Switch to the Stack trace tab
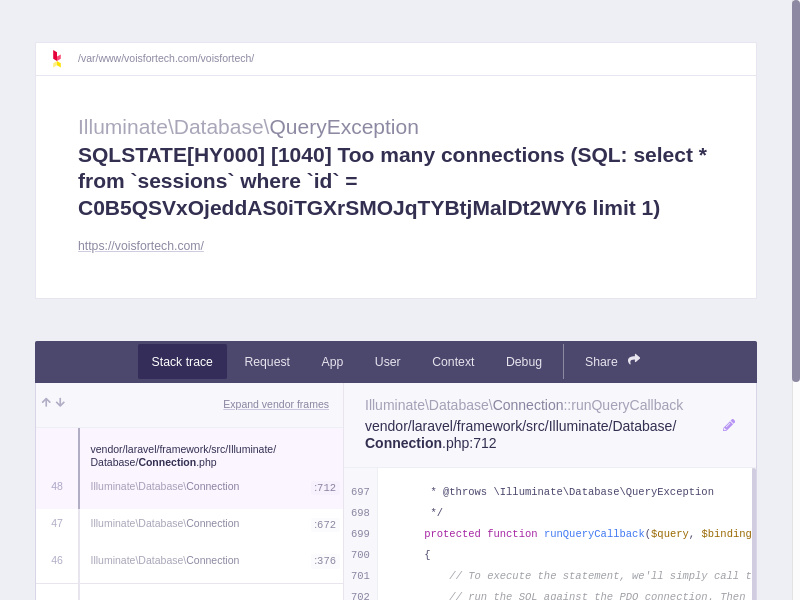 pos(182,362)
